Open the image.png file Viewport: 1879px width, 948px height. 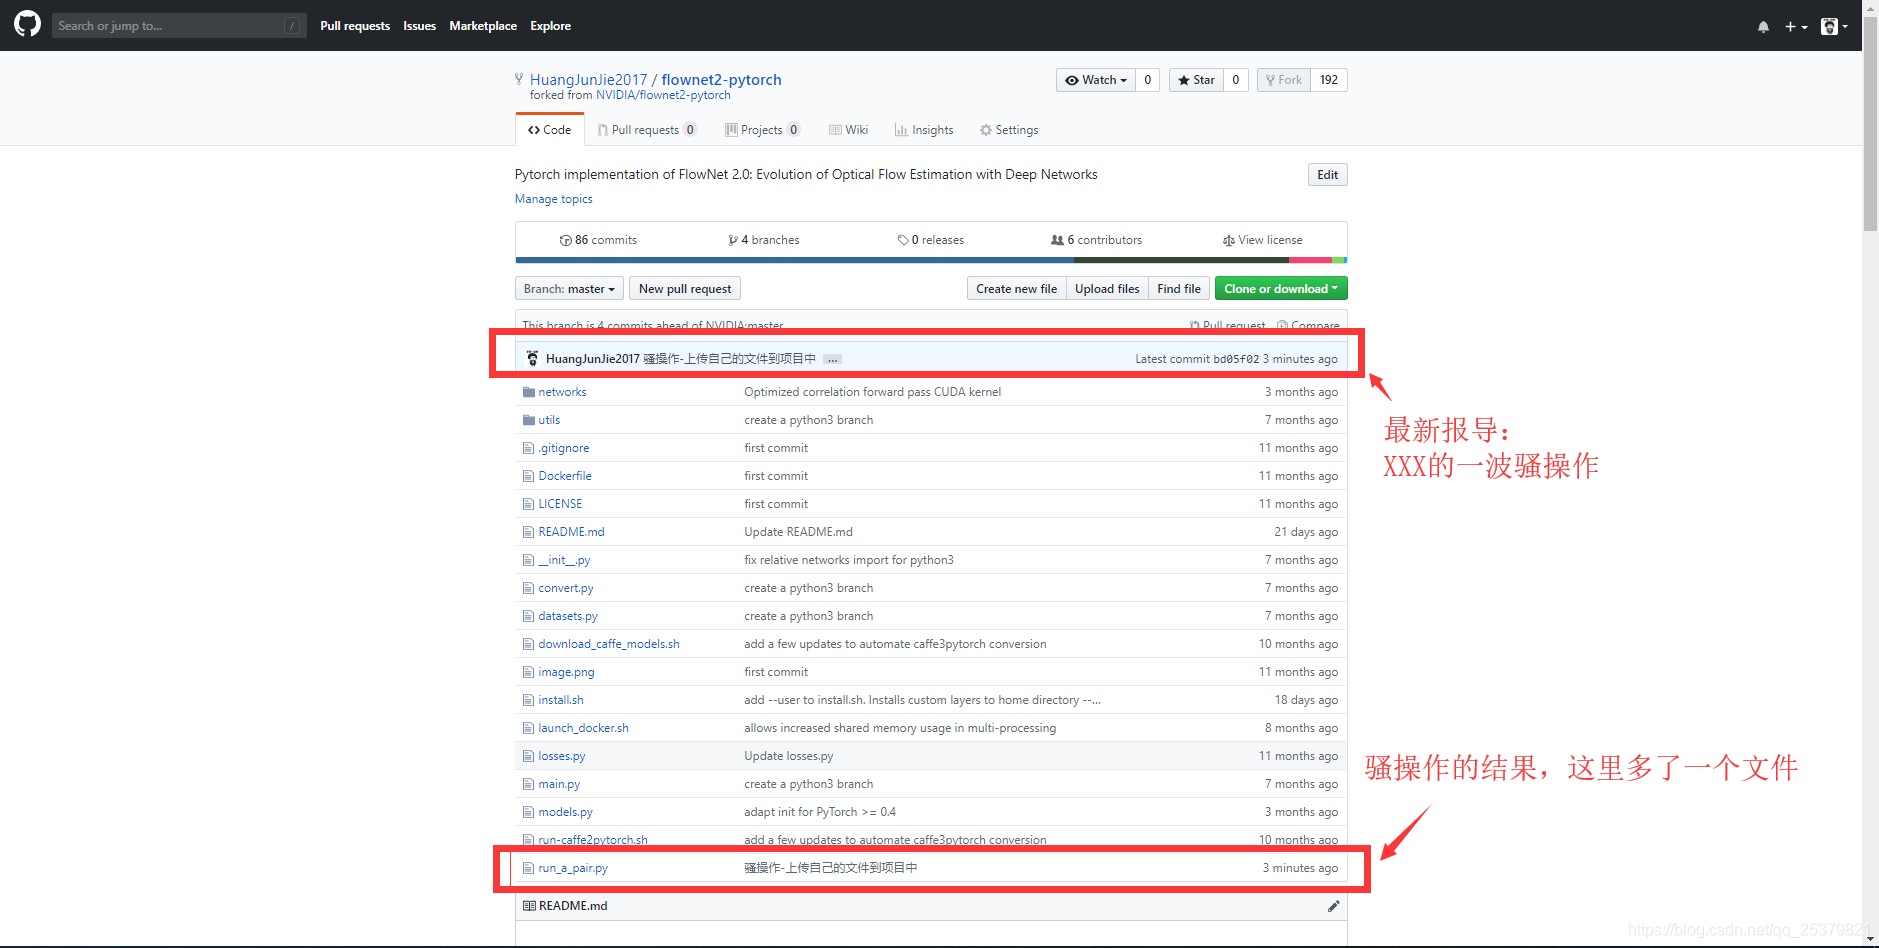(566, 672)
